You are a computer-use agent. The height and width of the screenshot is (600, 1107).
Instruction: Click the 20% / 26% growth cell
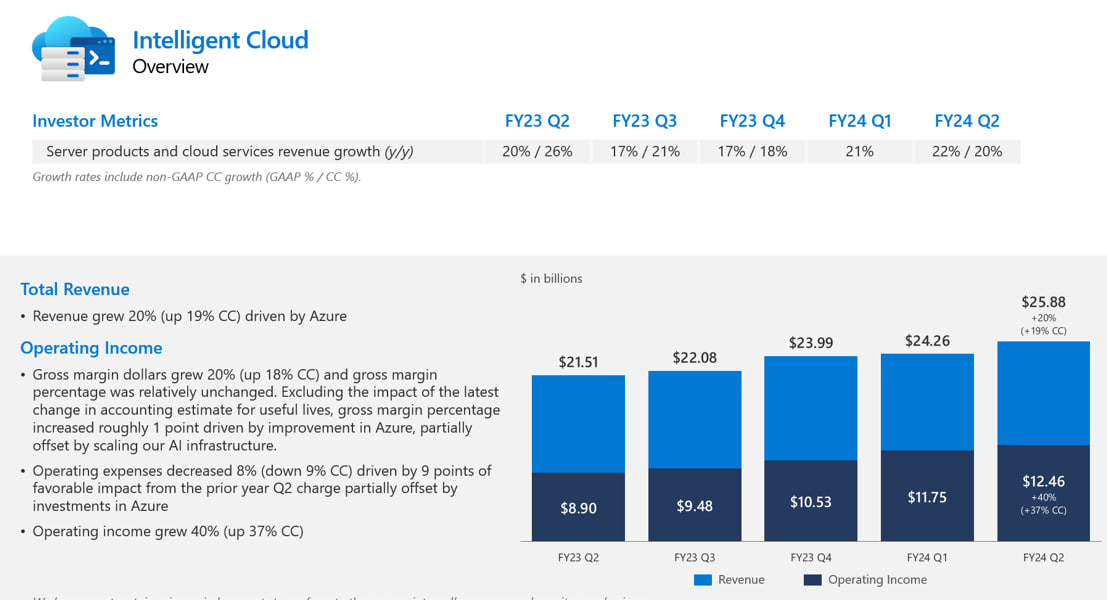tap(537, 152)
